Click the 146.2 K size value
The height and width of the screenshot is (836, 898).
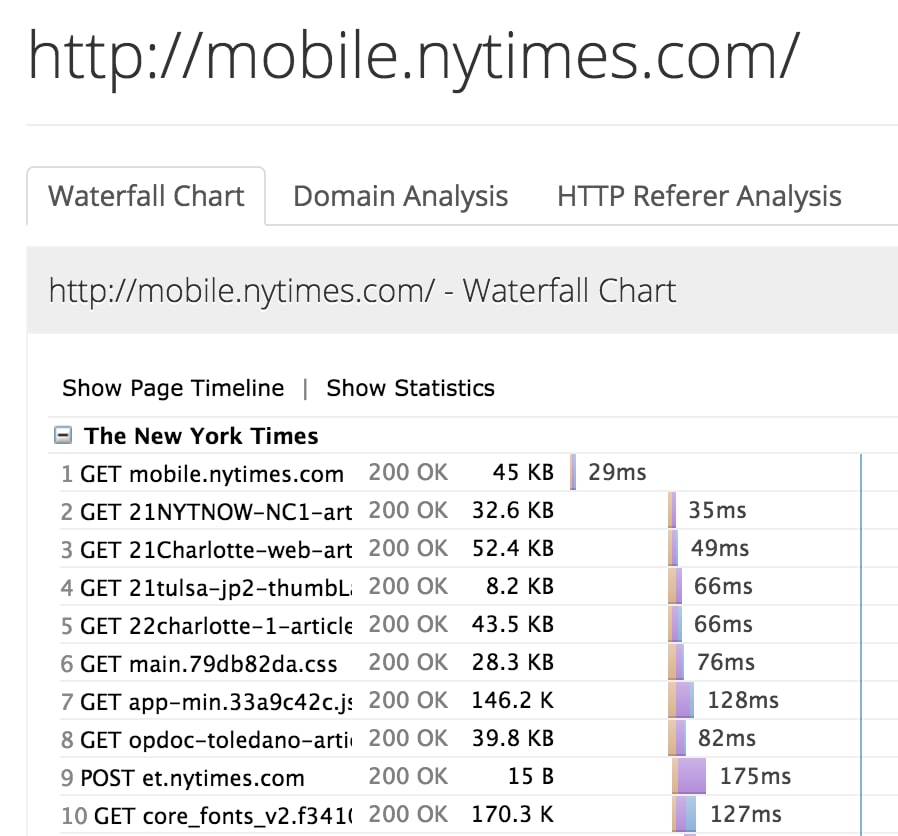pos(513,700)
